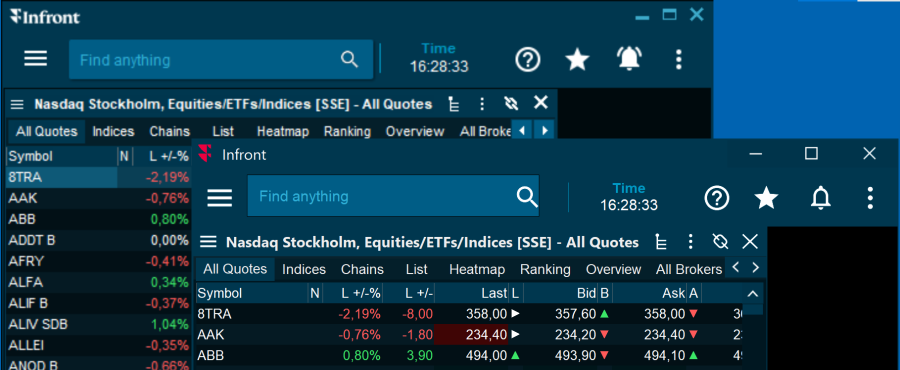Switch to Ranking tab in front panel
The height and width of the screenshot is (370, 900).
pos(545,269)
